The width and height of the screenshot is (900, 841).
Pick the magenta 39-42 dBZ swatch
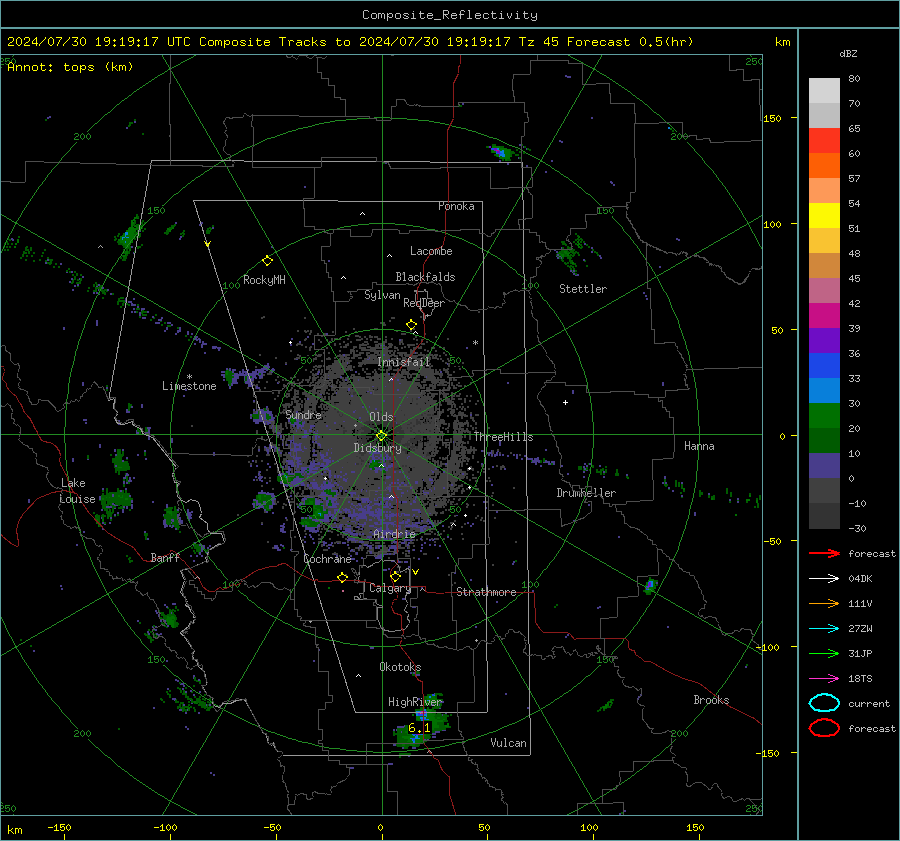(x=824, y=316)
